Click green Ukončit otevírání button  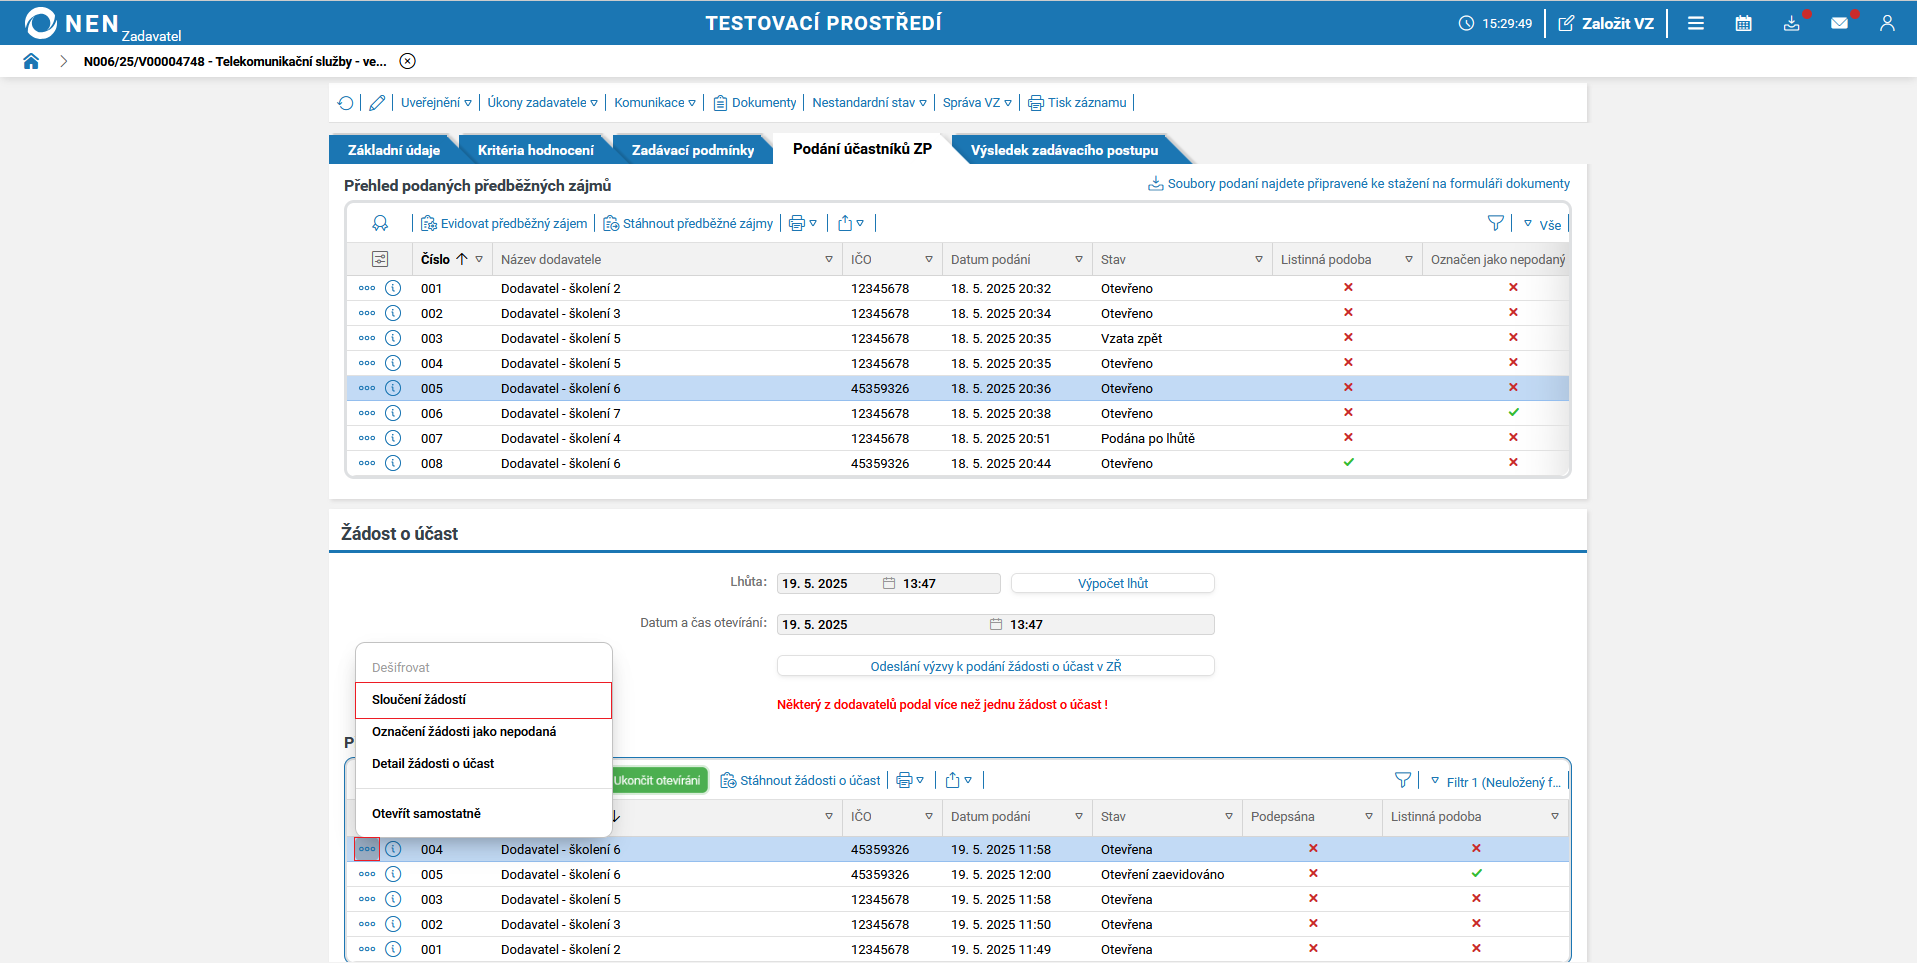pos(658,781)
